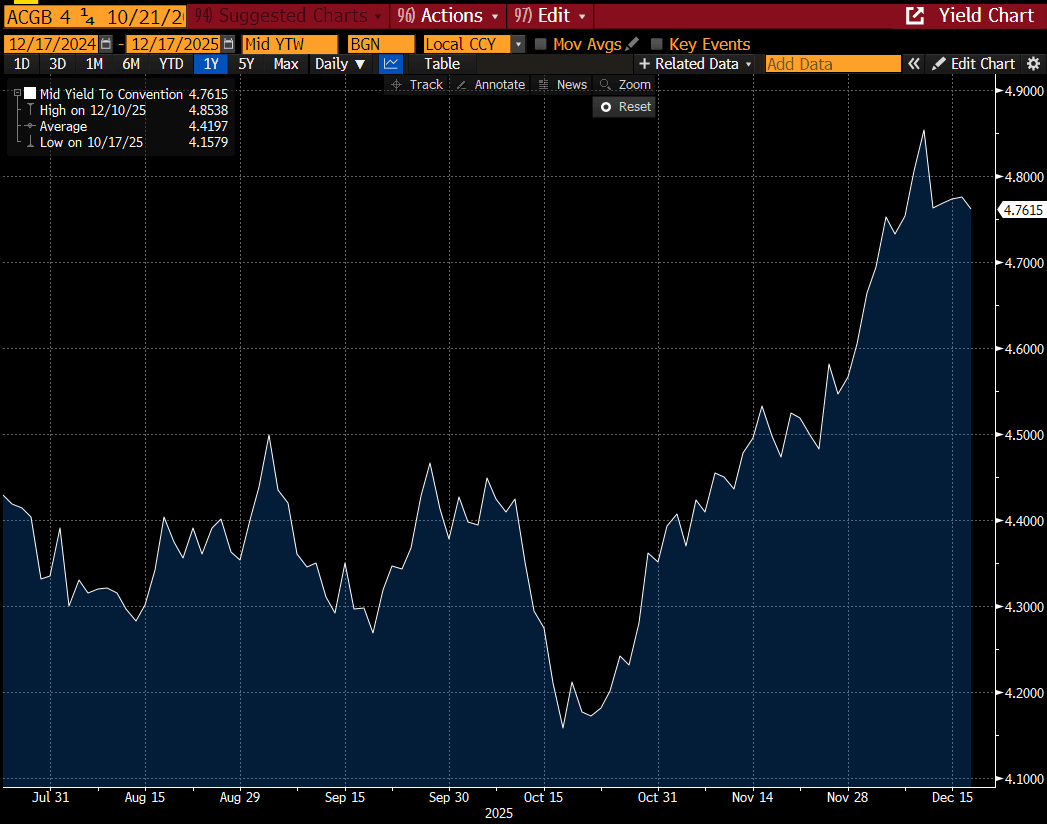Screen dimensions: 1047x824
Task: Toggle the Key Events checkbox
Action: (x=657, y=44)
